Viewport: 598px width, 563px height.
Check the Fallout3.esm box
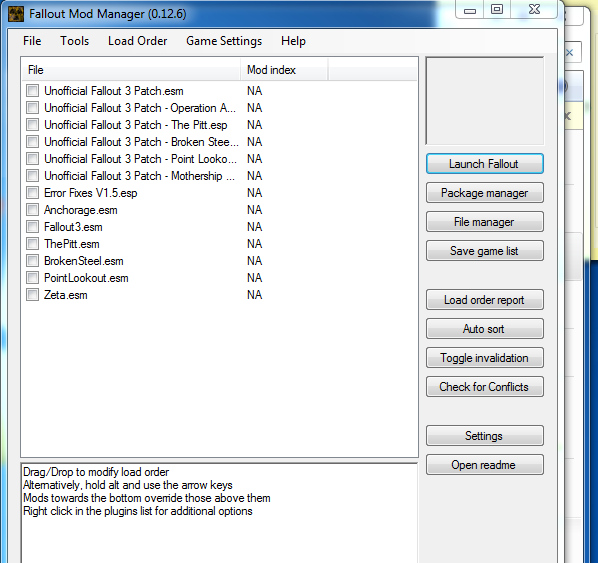point(32,227)
